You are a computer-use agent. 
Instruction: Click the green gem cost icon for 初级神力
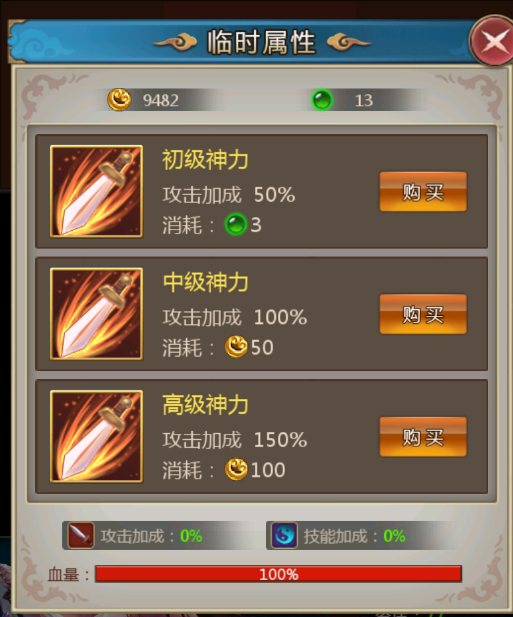click(x=236, y=224)
